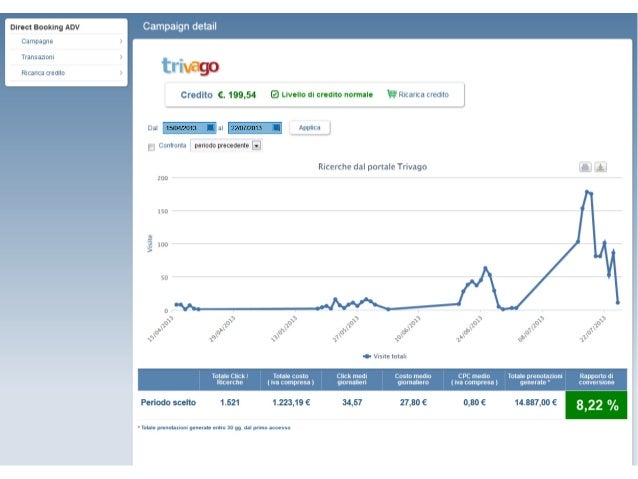
Task: Click the CPC medio column header
Action: click(x=474, y=379)
